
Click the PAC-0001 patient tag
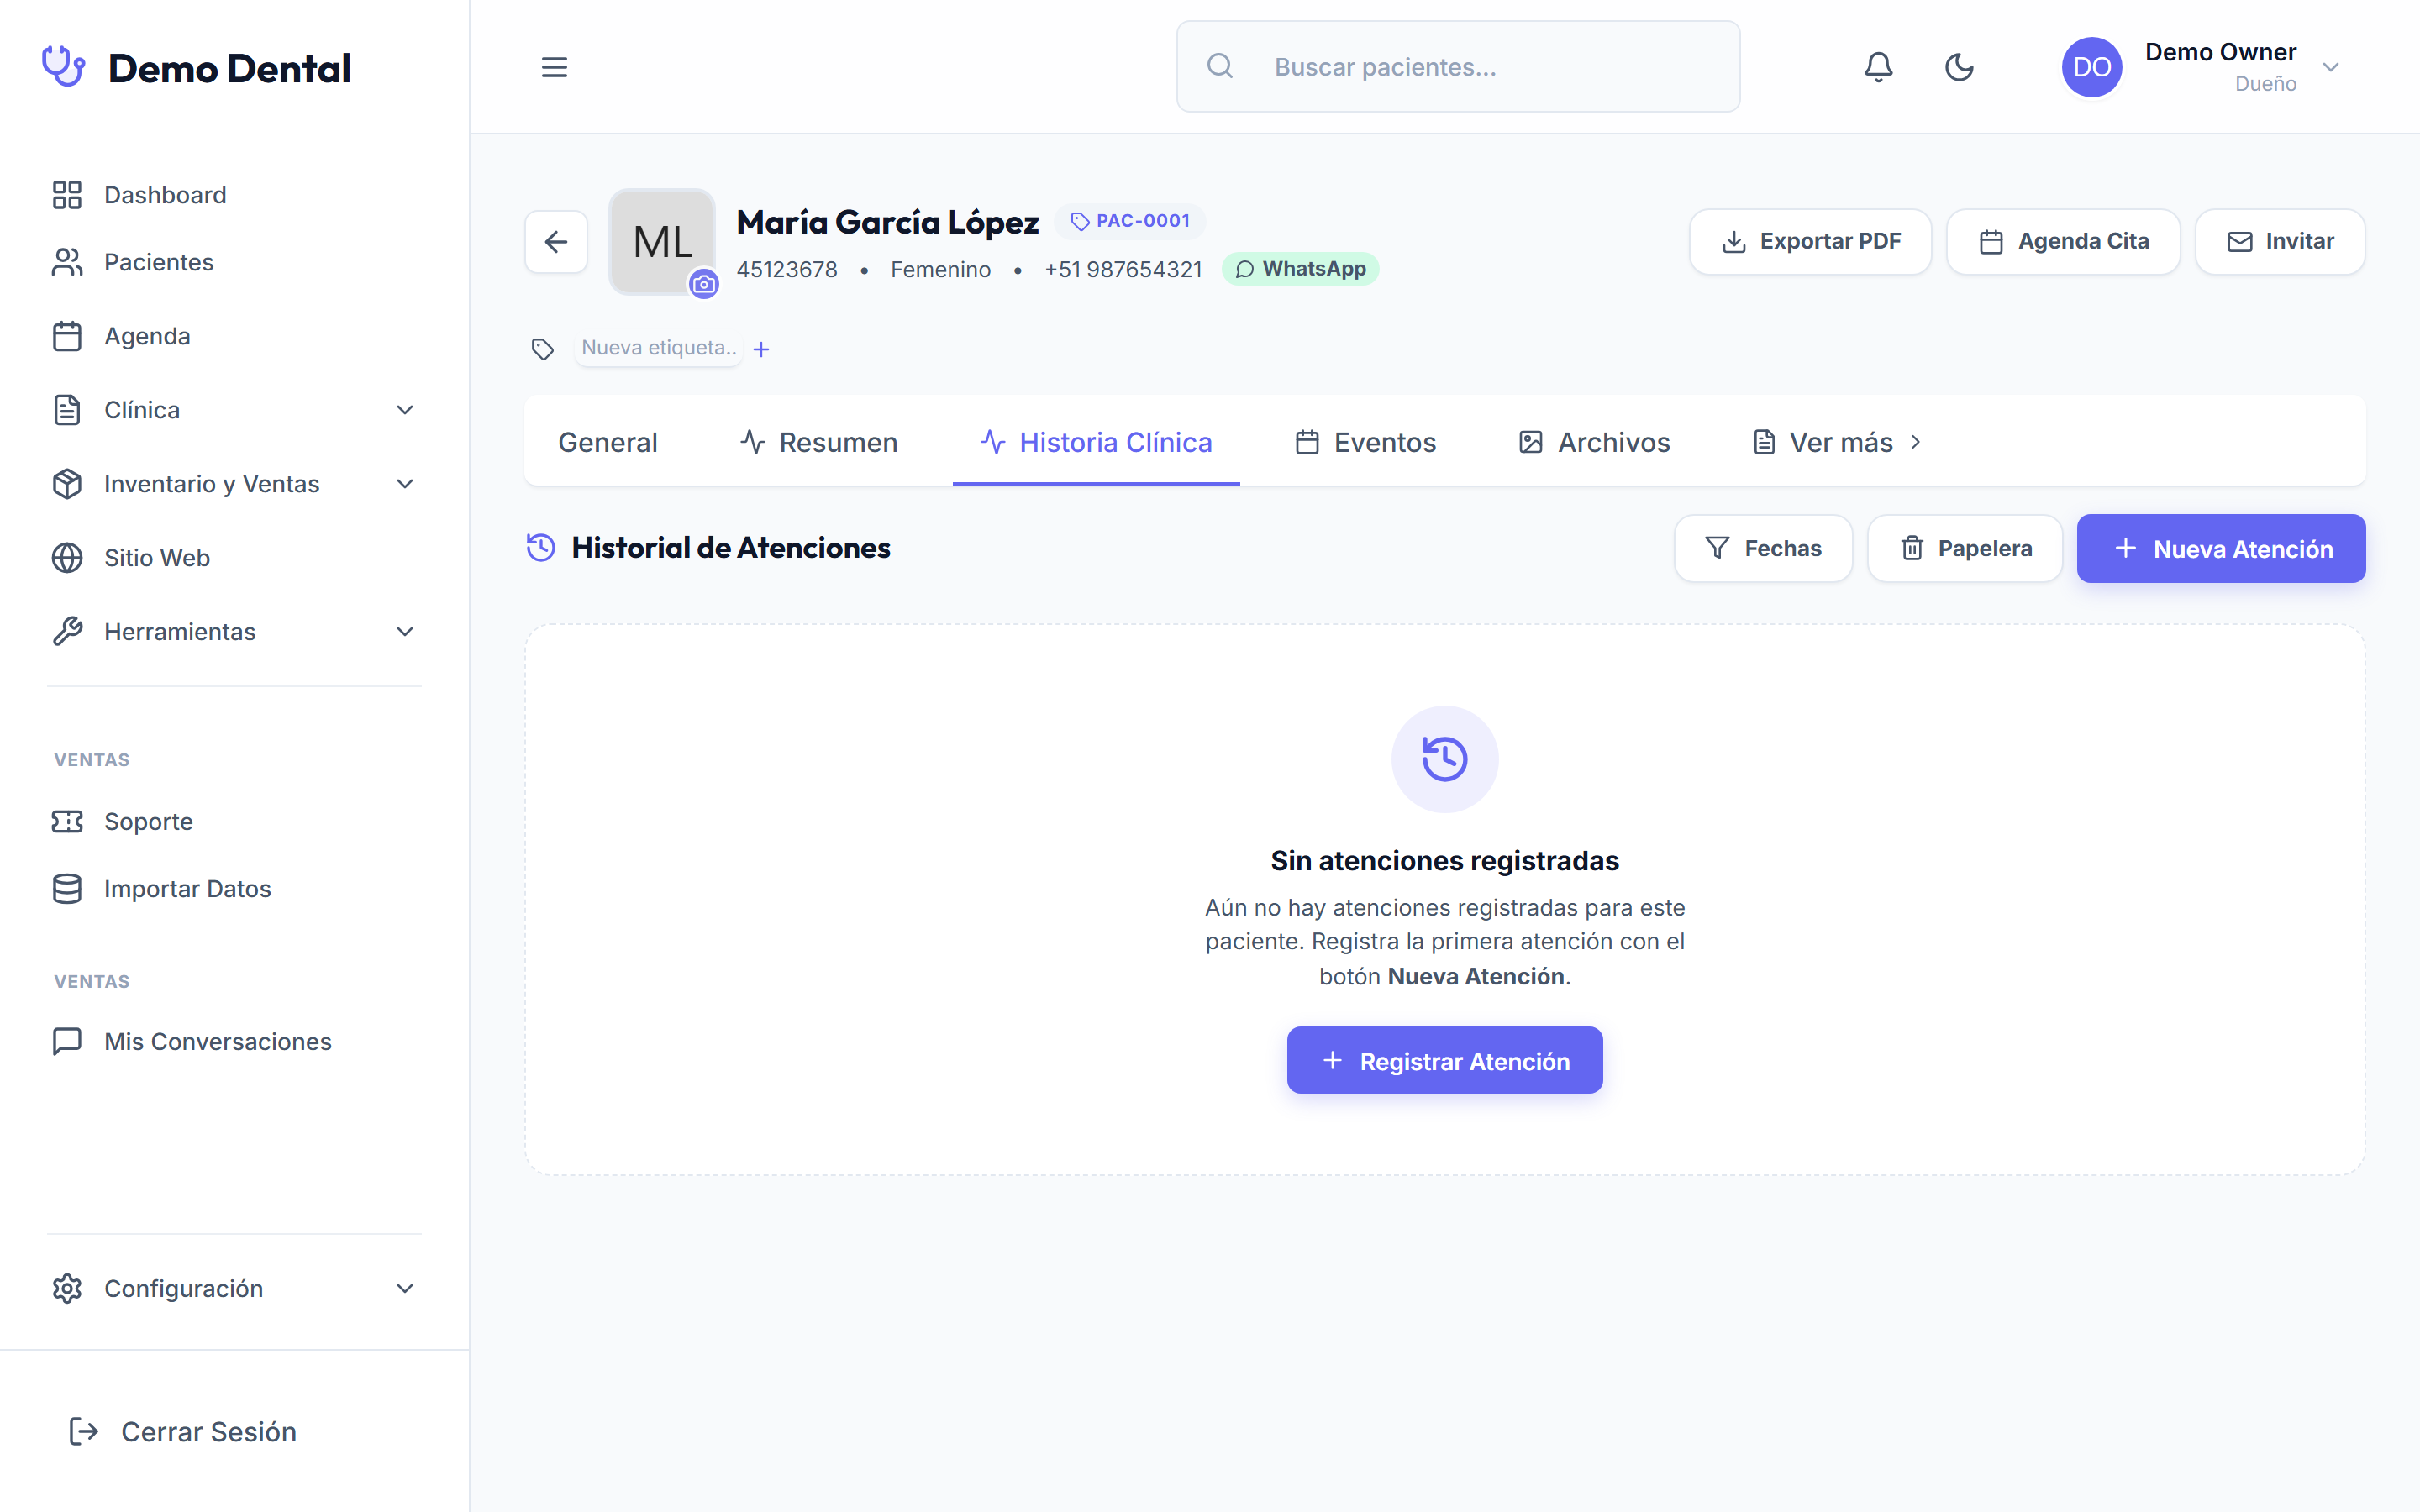pos(1130,221)
